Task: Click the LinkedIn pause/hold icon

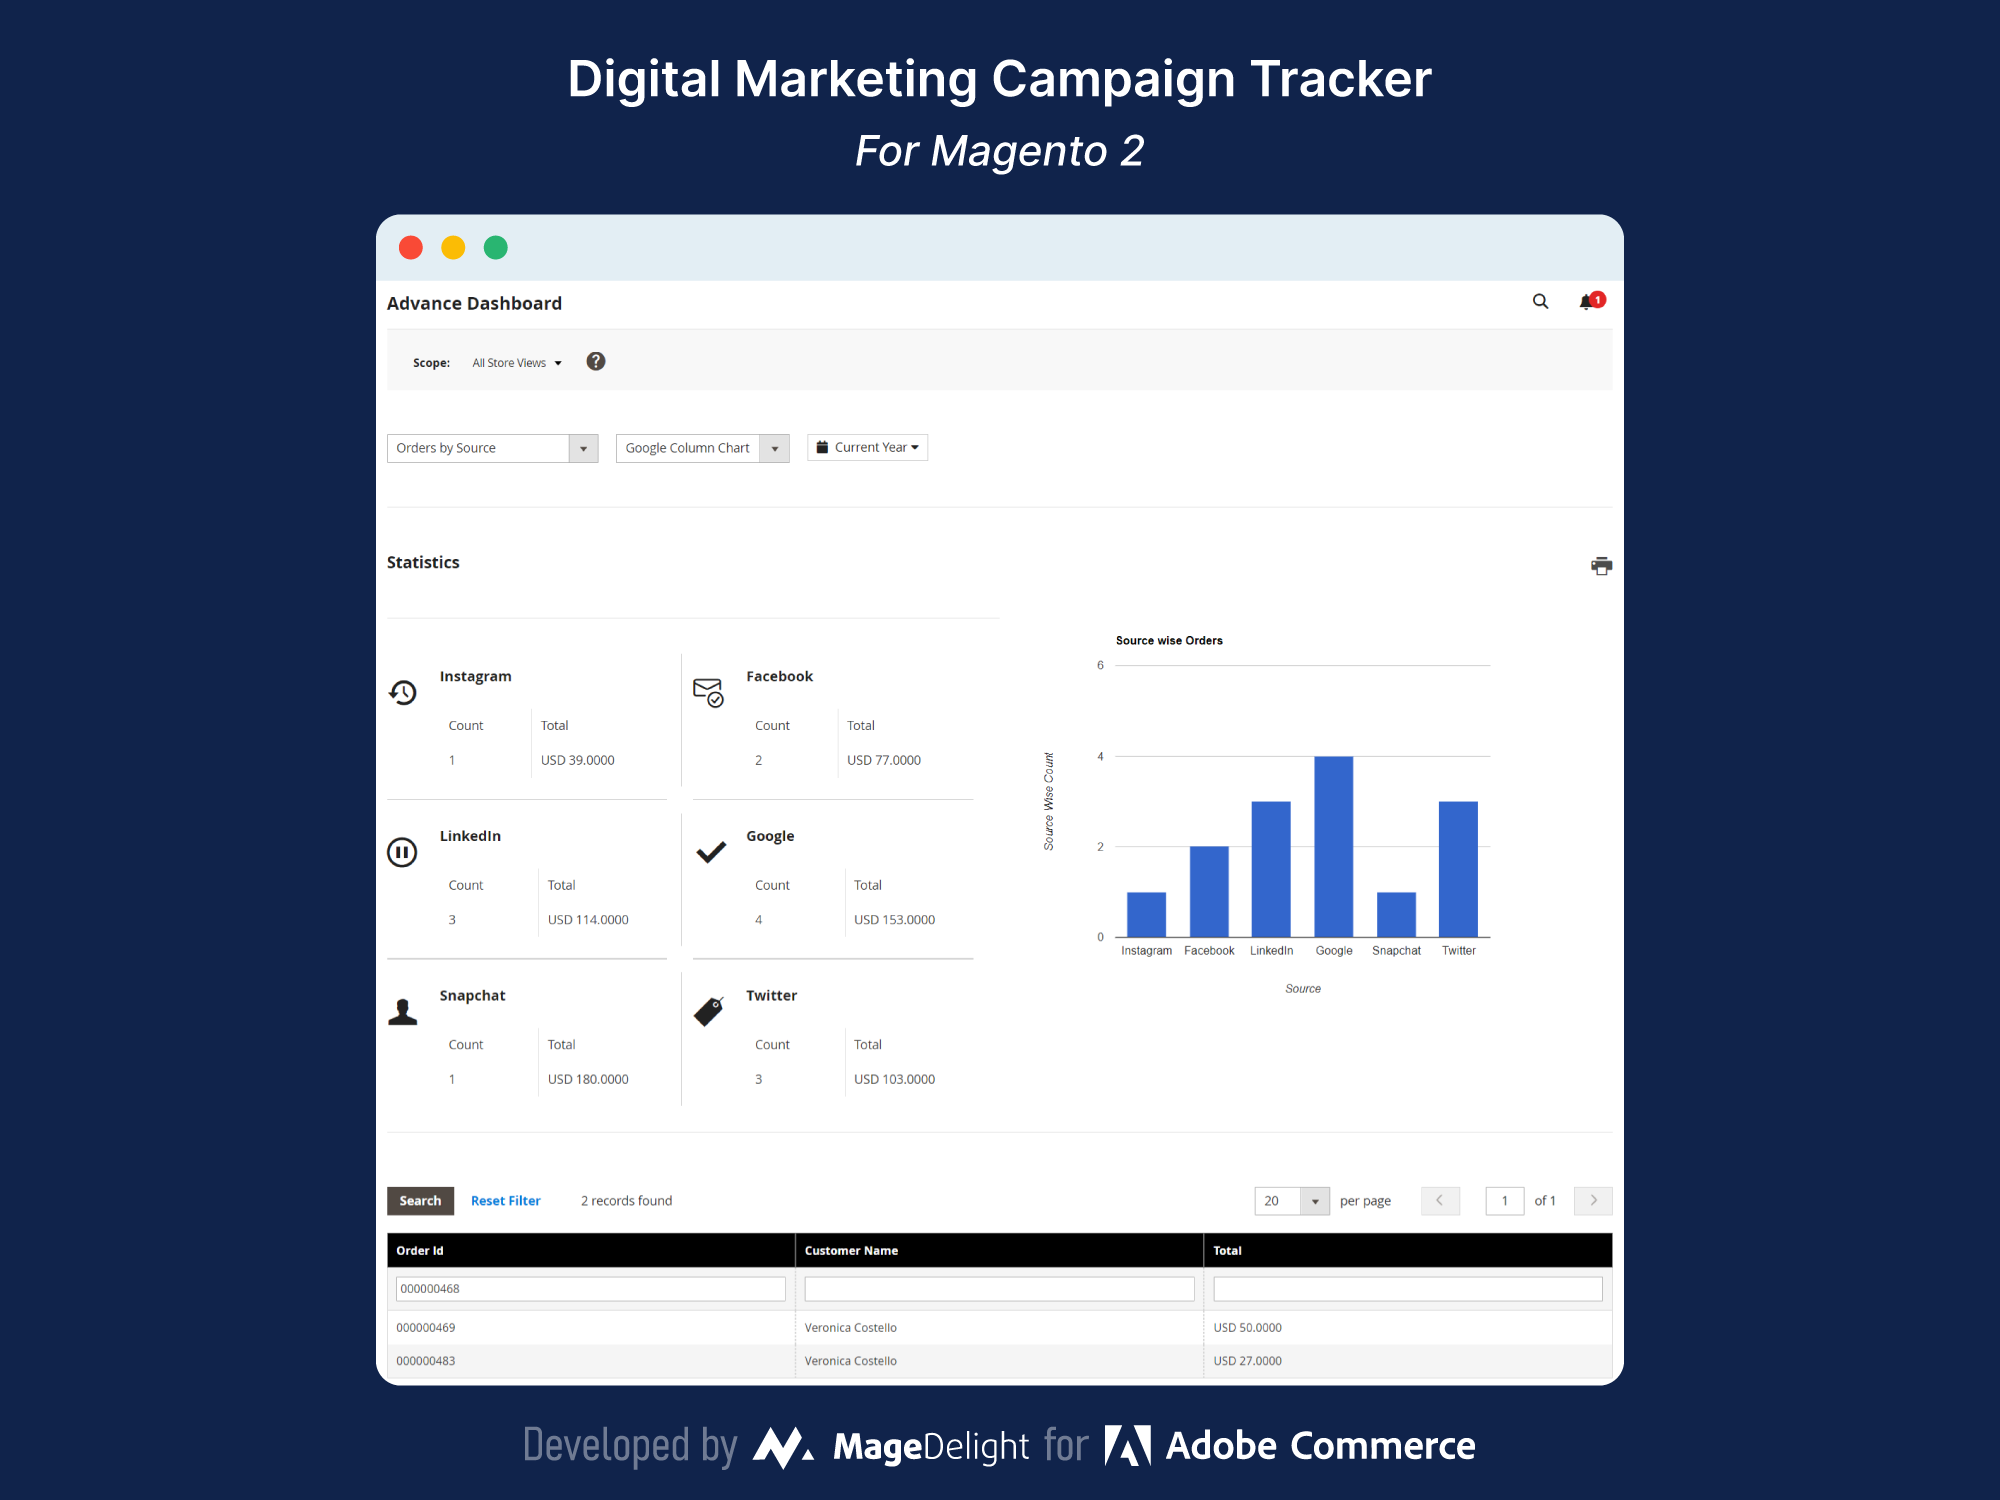Action: [405, 849]
